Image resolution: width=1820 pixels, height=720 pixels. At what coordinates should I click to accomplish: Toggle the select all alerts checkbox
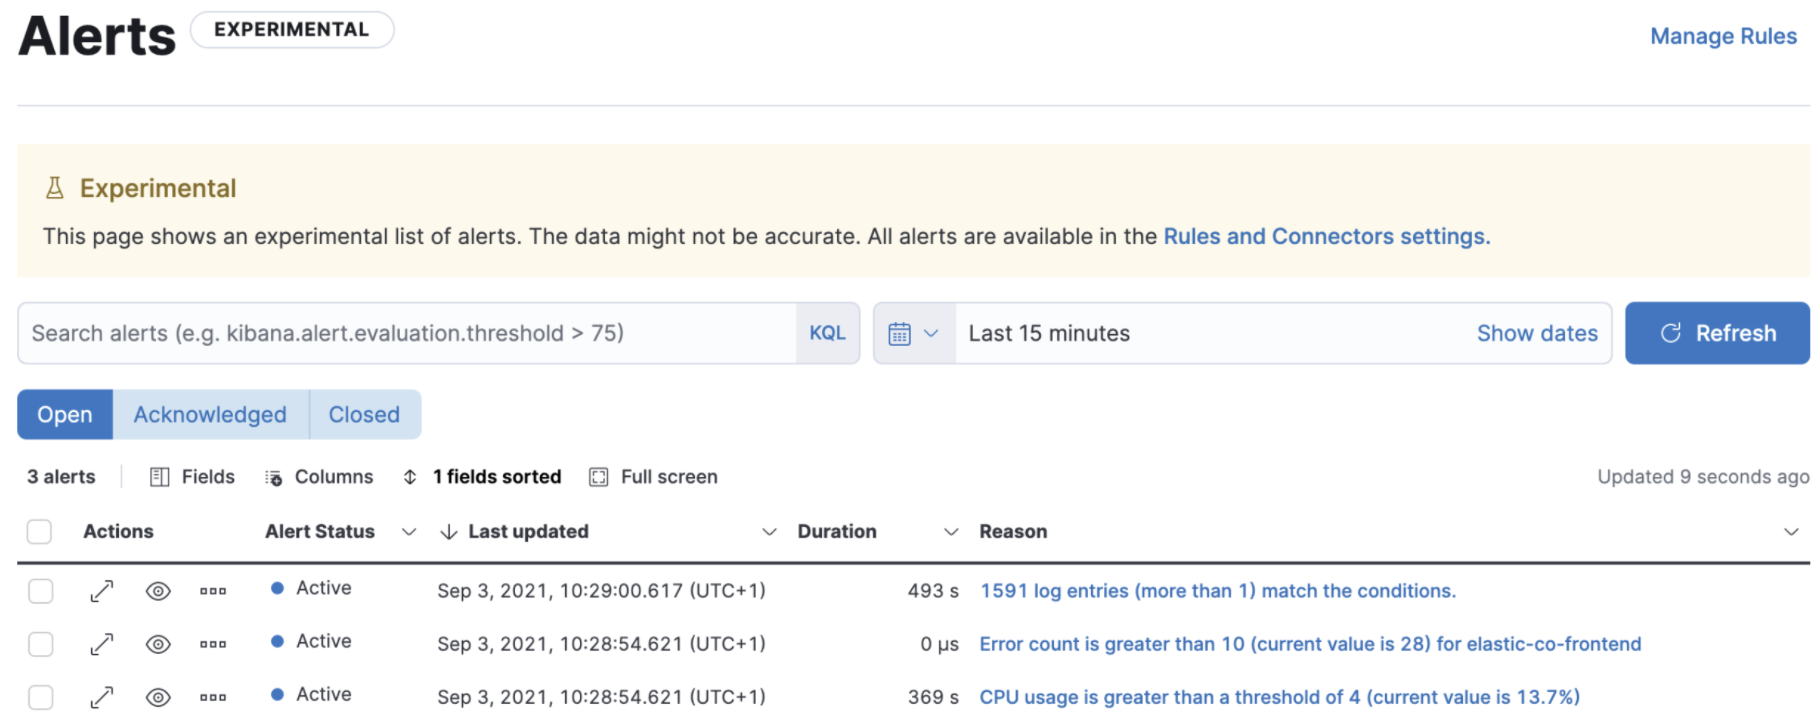point(40,532)
